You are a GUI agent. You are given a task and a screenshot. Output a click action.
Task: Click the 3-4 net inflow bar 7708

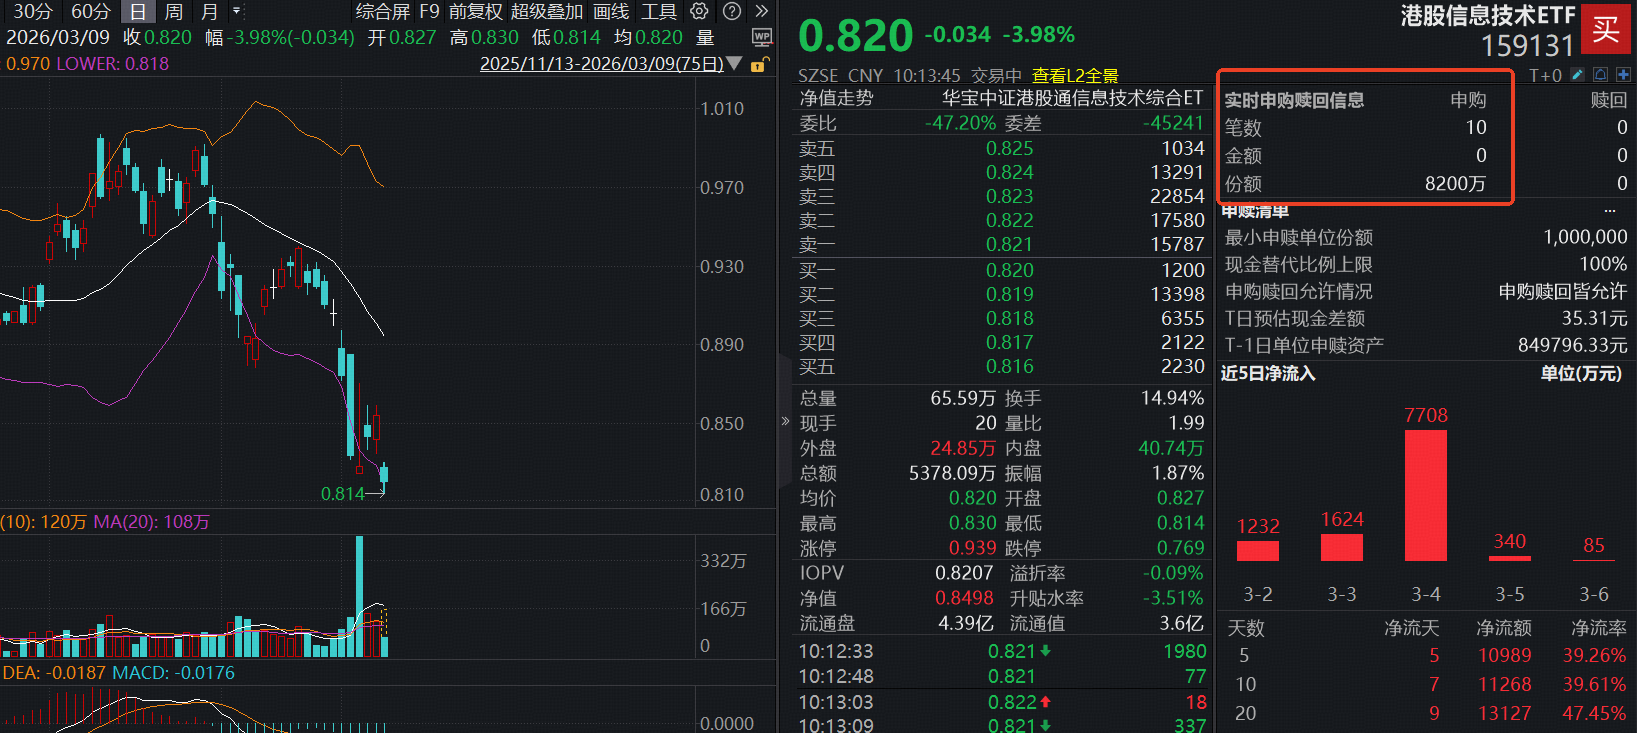[x=1425, y=495]
